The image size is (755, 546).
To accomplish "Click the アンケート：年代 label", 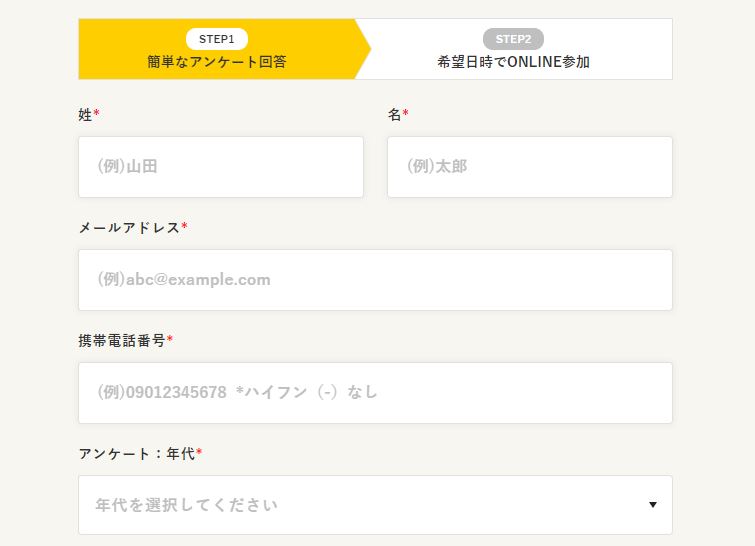I will (136, 454).
